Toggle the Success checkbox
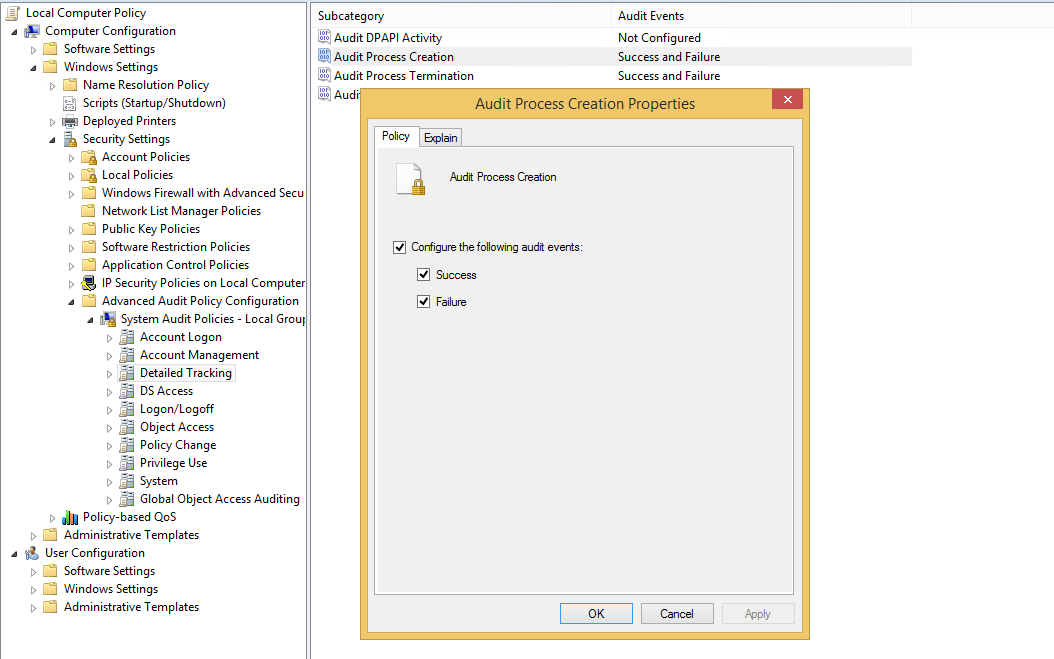1054x659 pixels. tap(424, 275)
